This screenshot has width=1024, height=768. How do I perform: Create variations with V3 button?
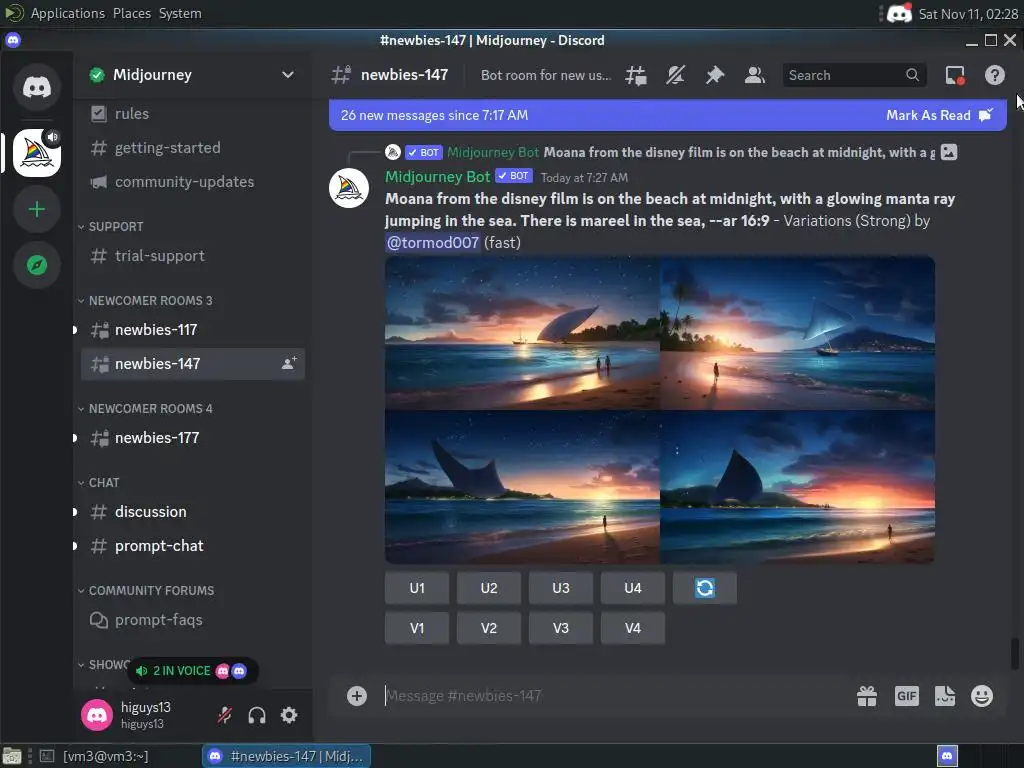tap(560, 628)
